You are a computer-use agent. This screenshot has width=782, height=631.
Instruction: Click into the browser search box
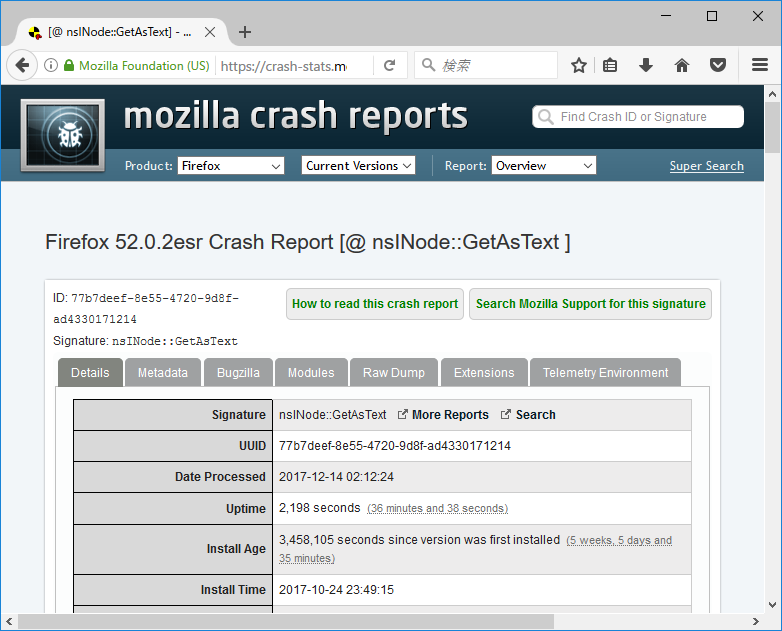[x=486, y=65]
